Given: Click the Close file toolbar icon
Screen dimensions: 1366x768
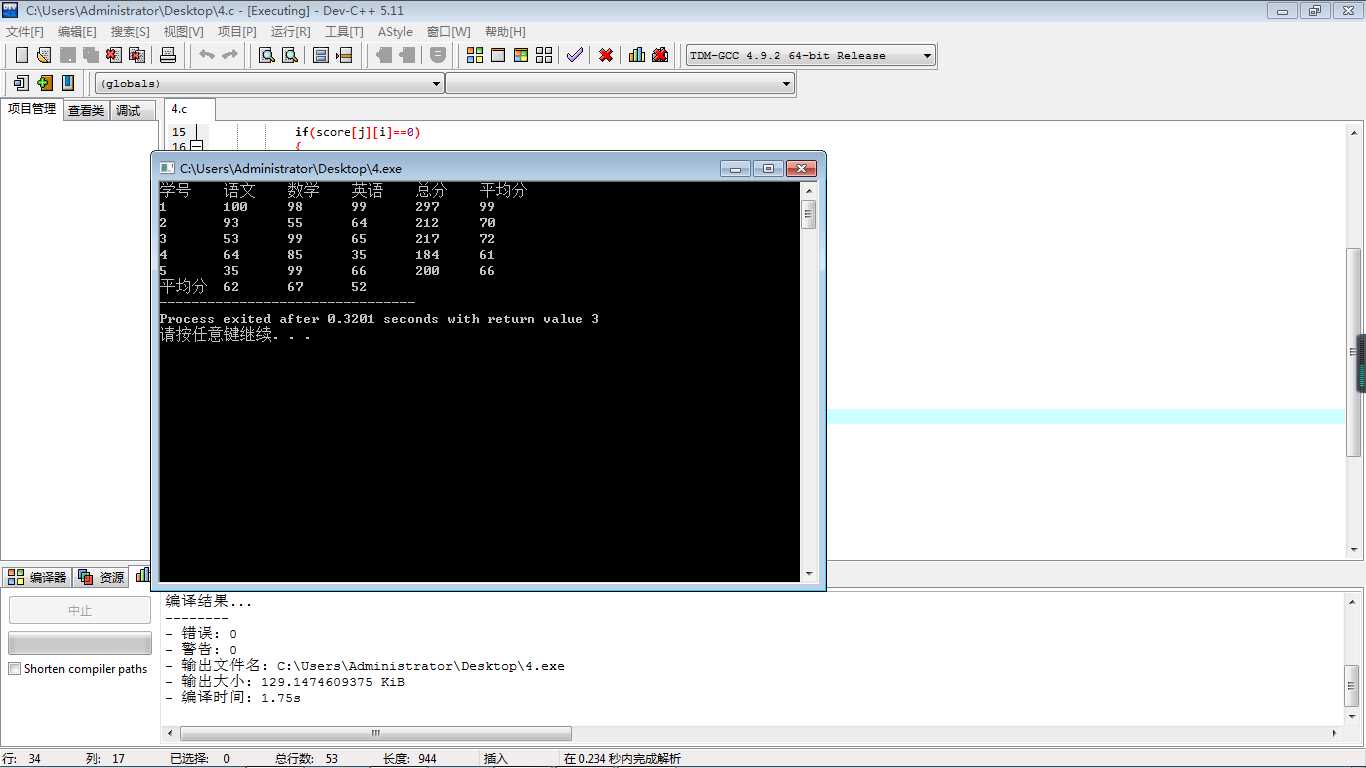Looking at the screenshot, I should point(113,55).
